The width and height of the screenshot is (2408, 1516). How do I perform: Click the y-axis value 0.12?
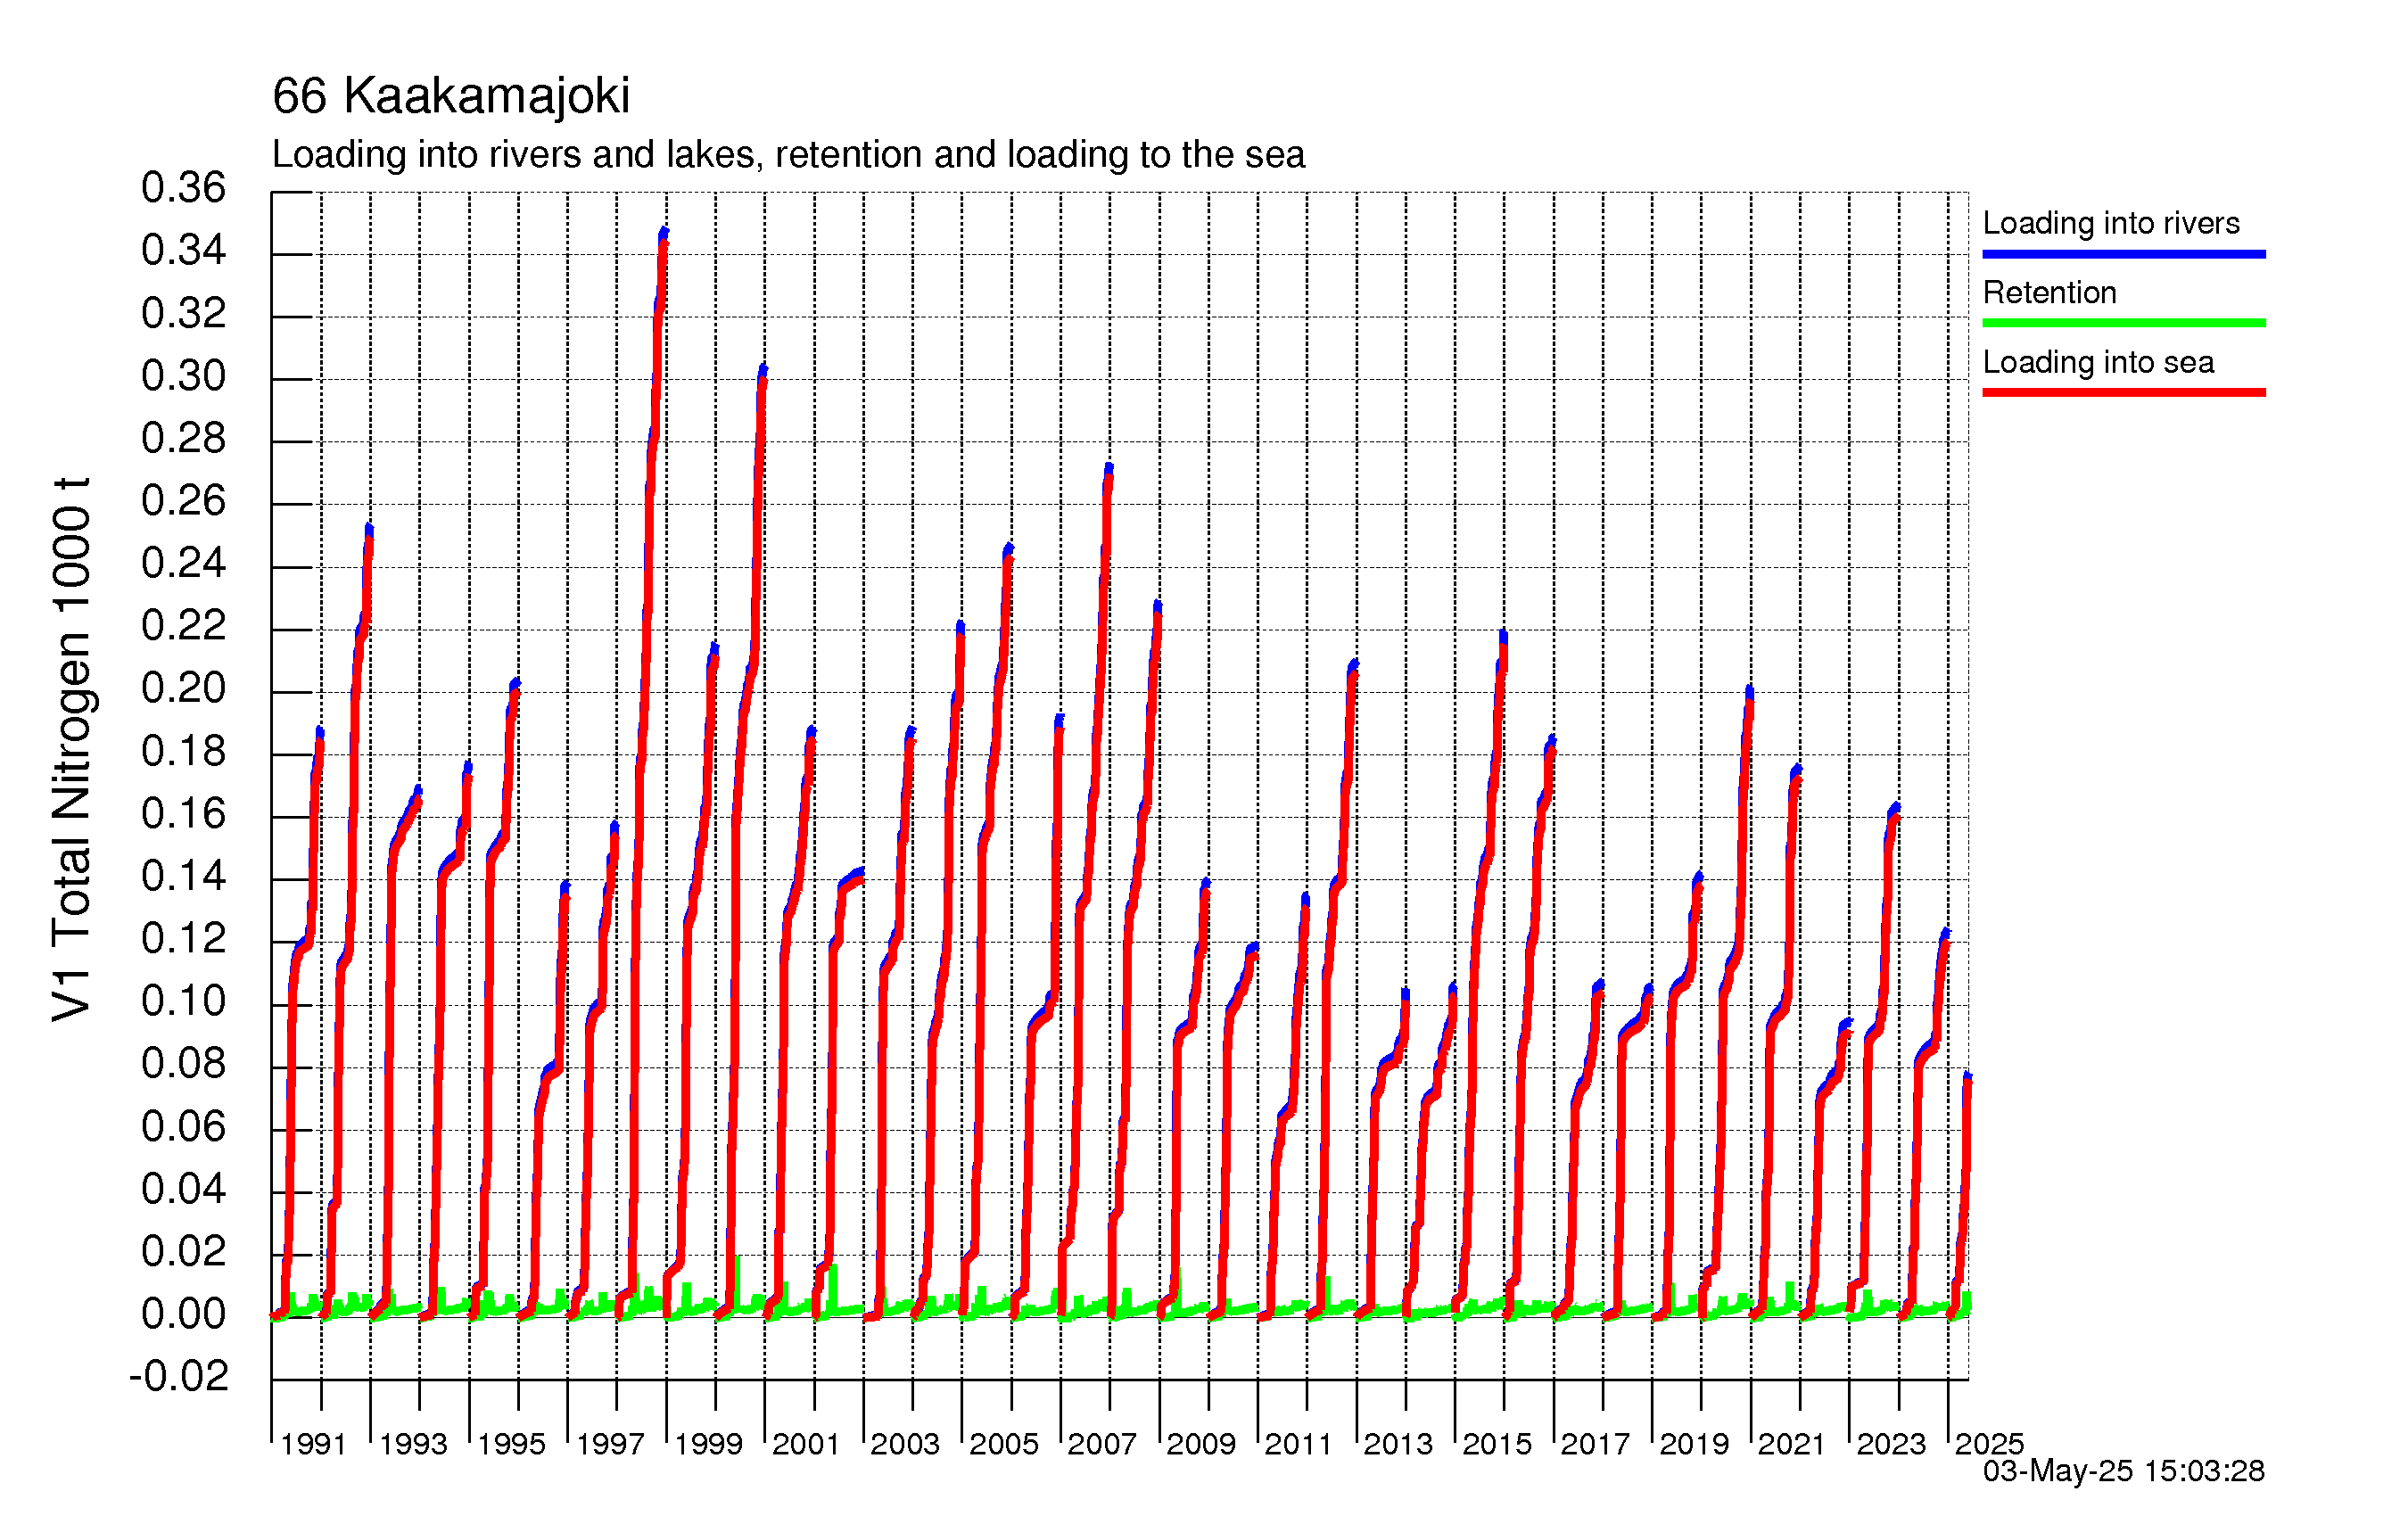(184, 939)
